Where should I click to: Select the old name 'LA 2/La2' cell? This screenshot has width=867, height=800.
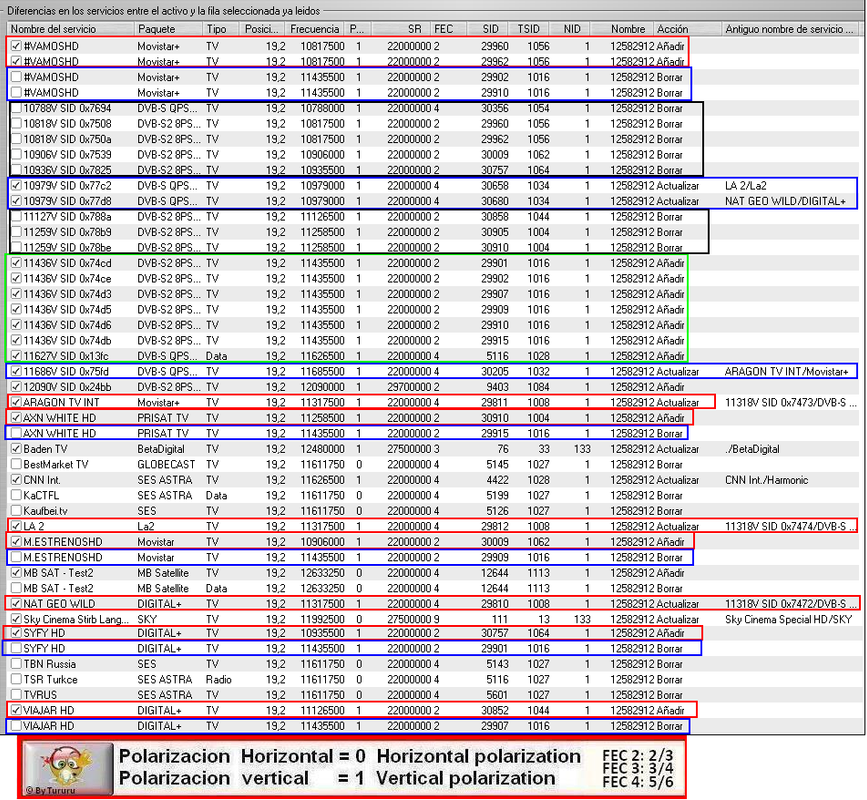pos(745,186)
